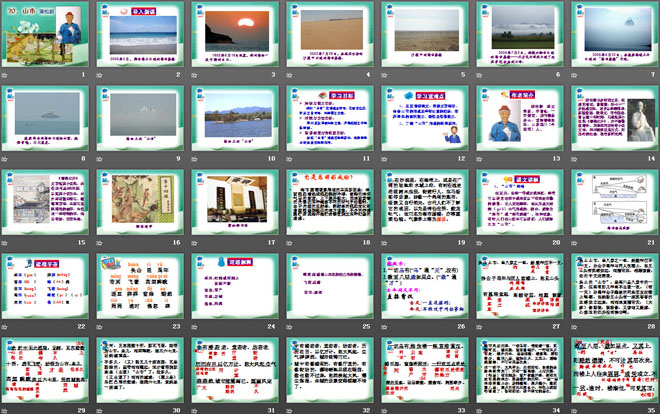
Task: Select slide 1 title thumbnail with author portrait
Action: pos(45,34)
